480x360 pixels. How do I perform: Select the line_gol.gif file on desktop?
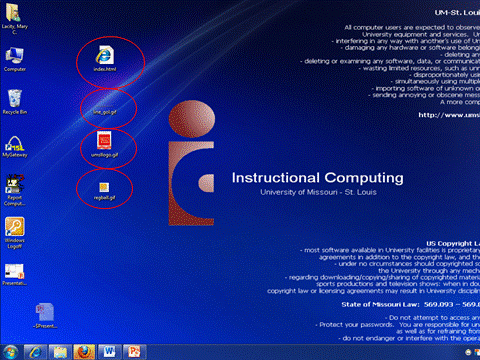point(105,109)
